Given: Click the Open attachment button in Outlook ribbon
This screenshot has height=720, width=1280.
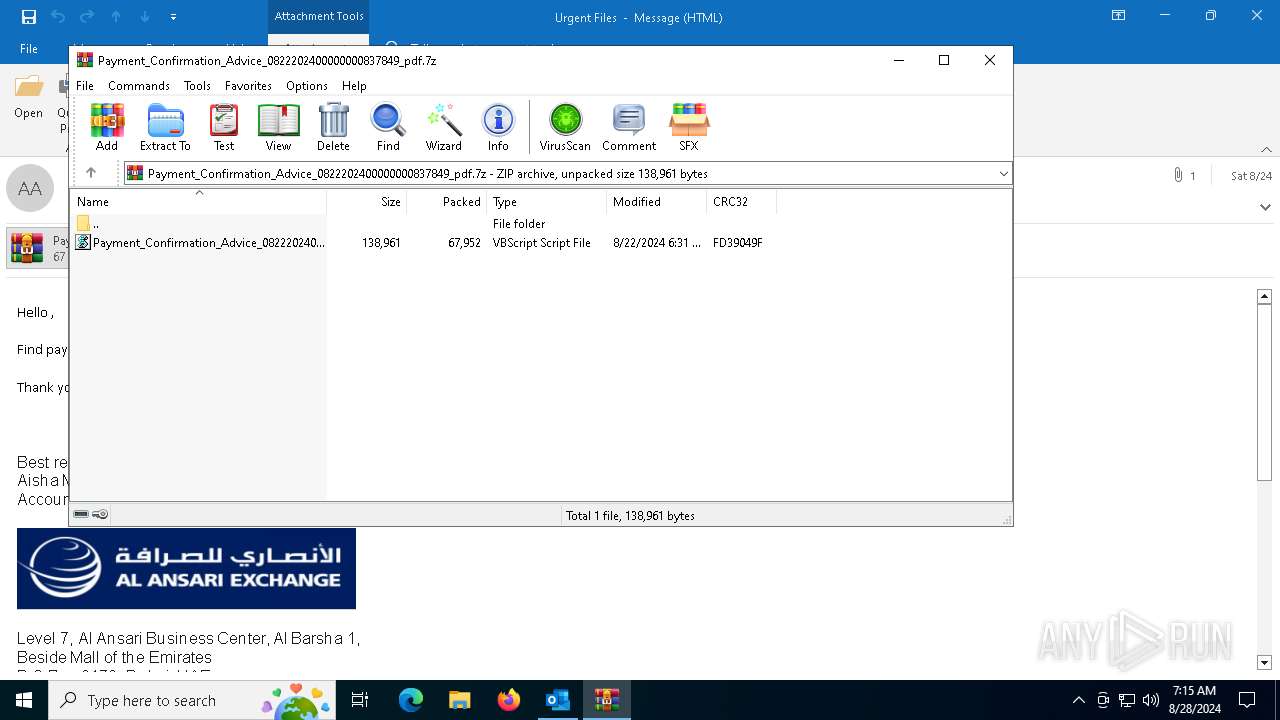Looking at the screenshot, I should point(29,98).
